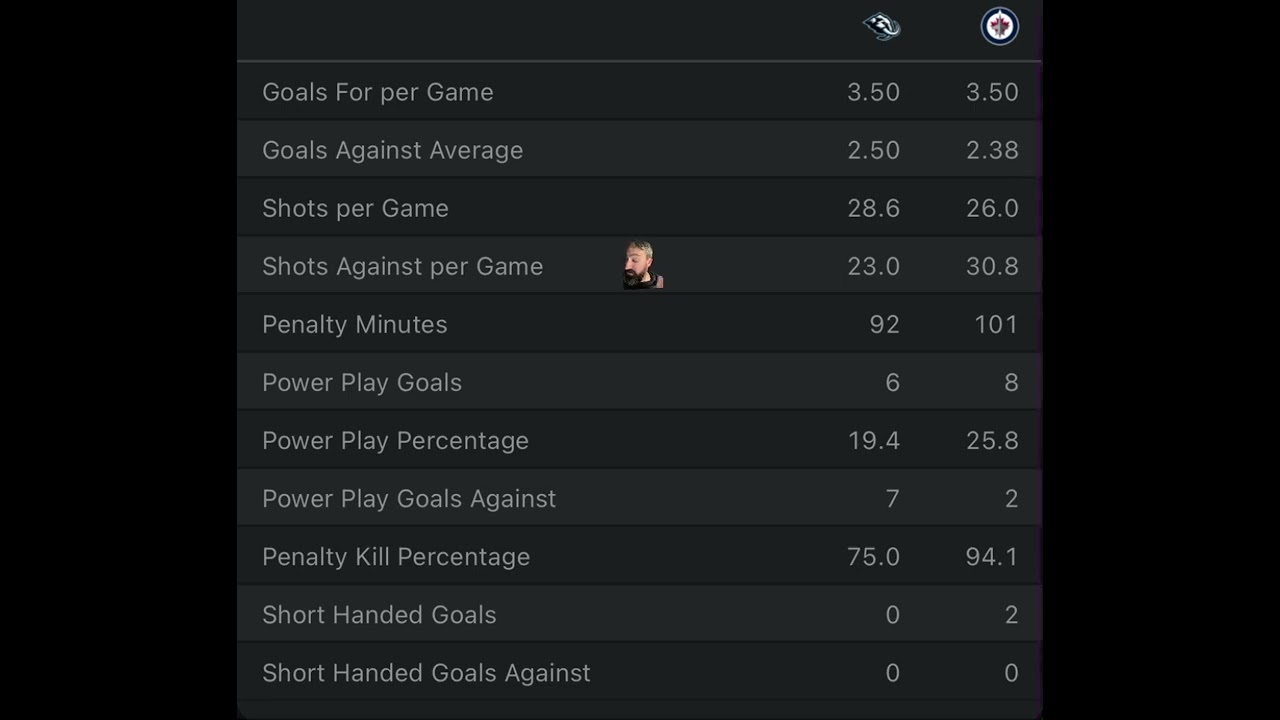Click the Jets' 25.8 power play percentage
Screen dimensions: 1280x720
coord(992,440)
